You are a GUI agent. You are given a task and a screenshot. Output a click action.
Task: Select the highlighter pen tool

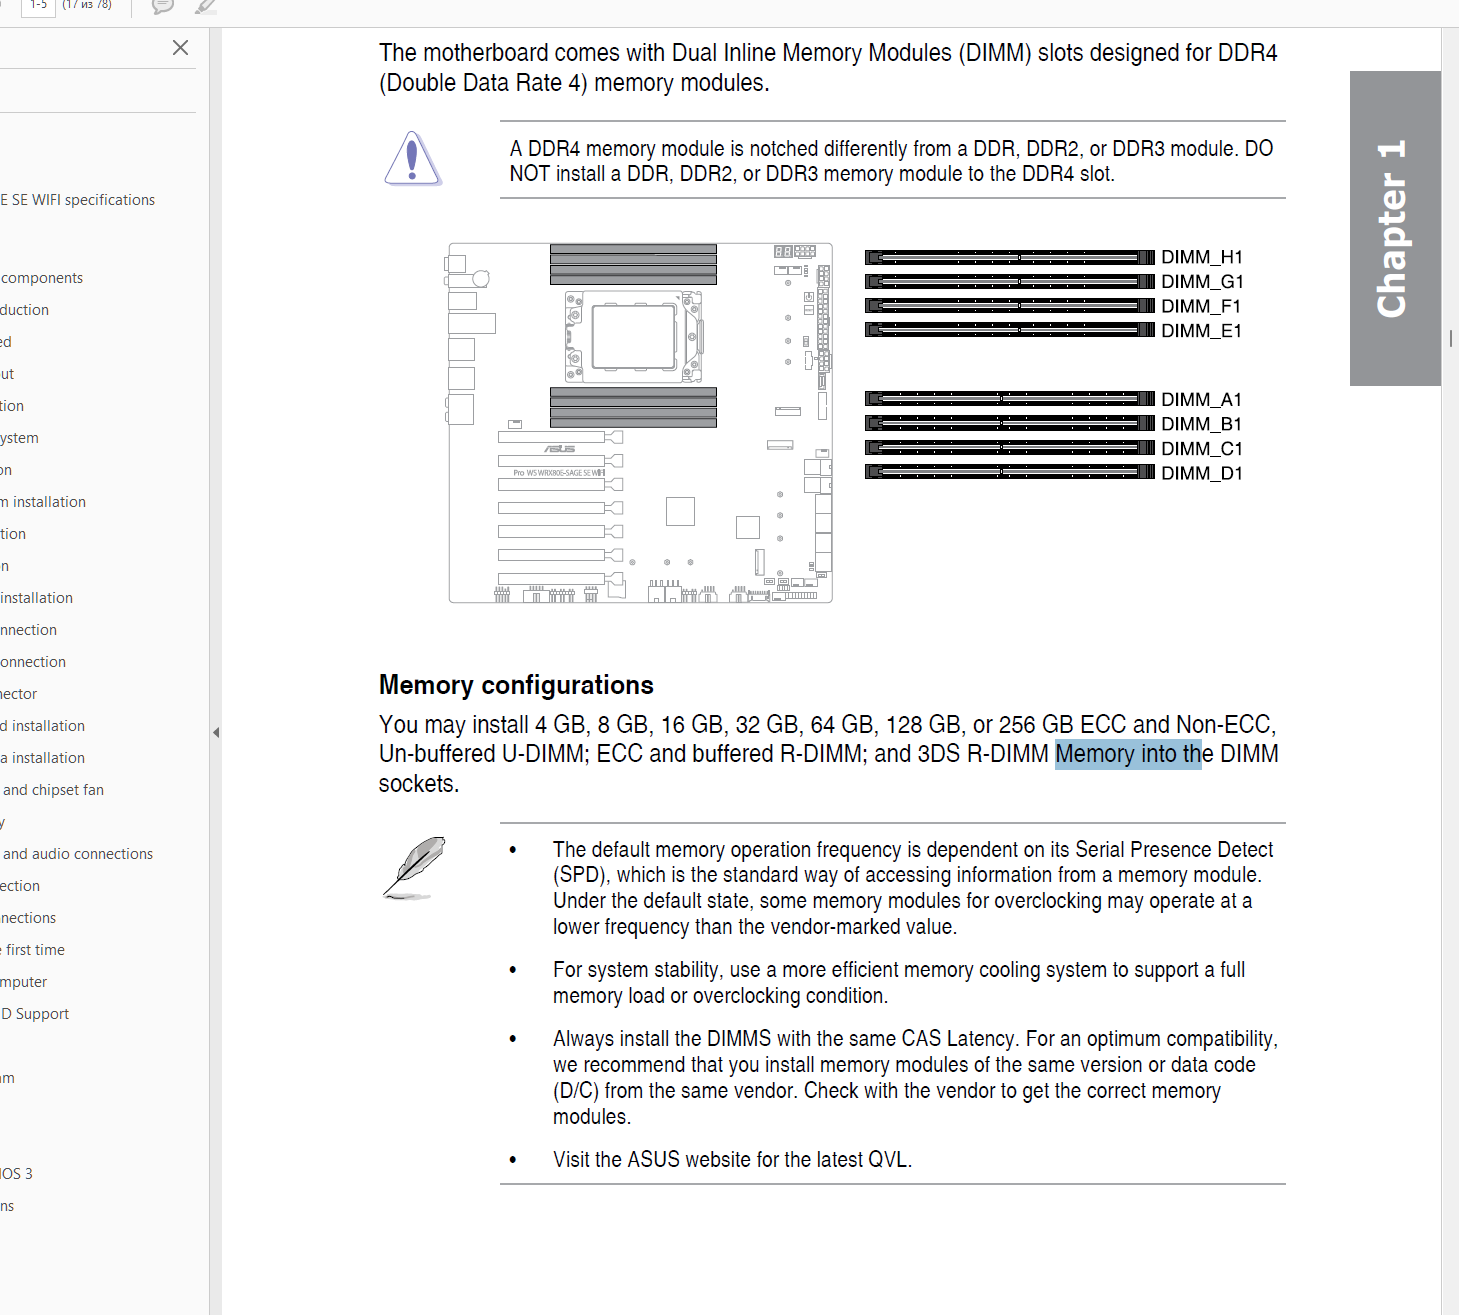[206, 6]
